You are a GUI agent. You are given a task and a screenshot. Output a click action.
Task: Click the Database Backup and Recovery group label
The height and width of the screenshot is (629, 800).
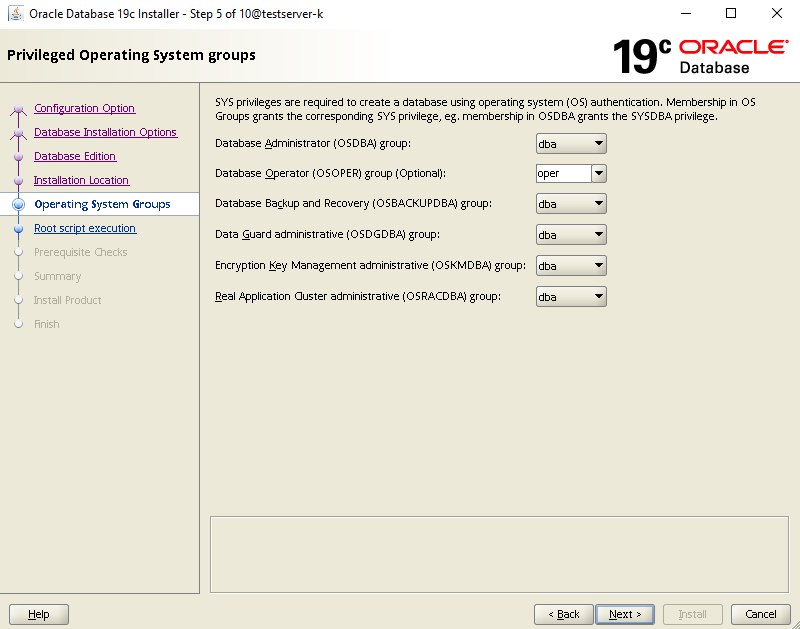[x=353, y=204]
